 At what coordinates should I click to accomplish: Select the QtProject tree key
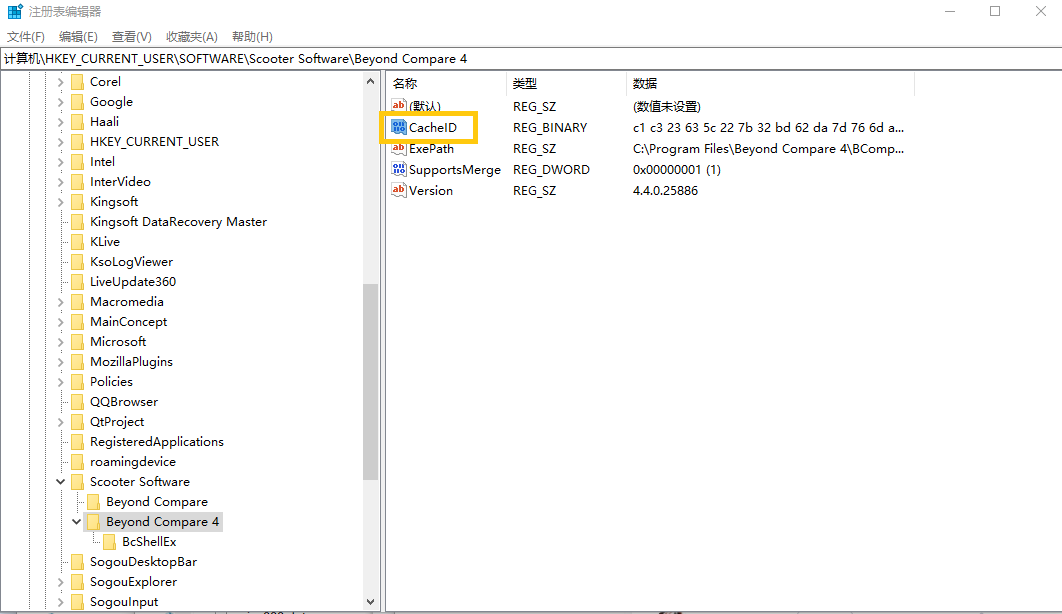coord(117,422)
